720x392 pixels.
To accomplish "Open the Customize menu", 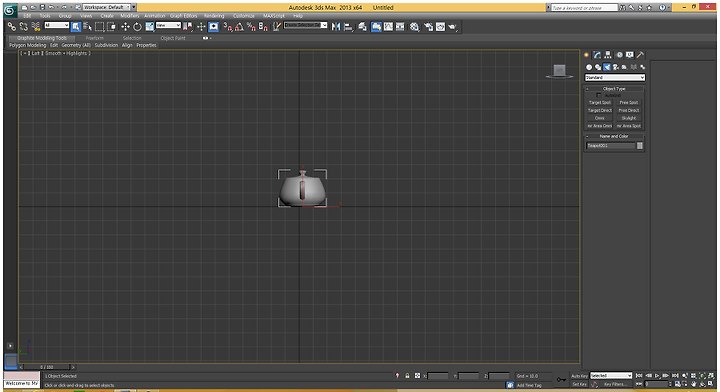I will point(243,16).
